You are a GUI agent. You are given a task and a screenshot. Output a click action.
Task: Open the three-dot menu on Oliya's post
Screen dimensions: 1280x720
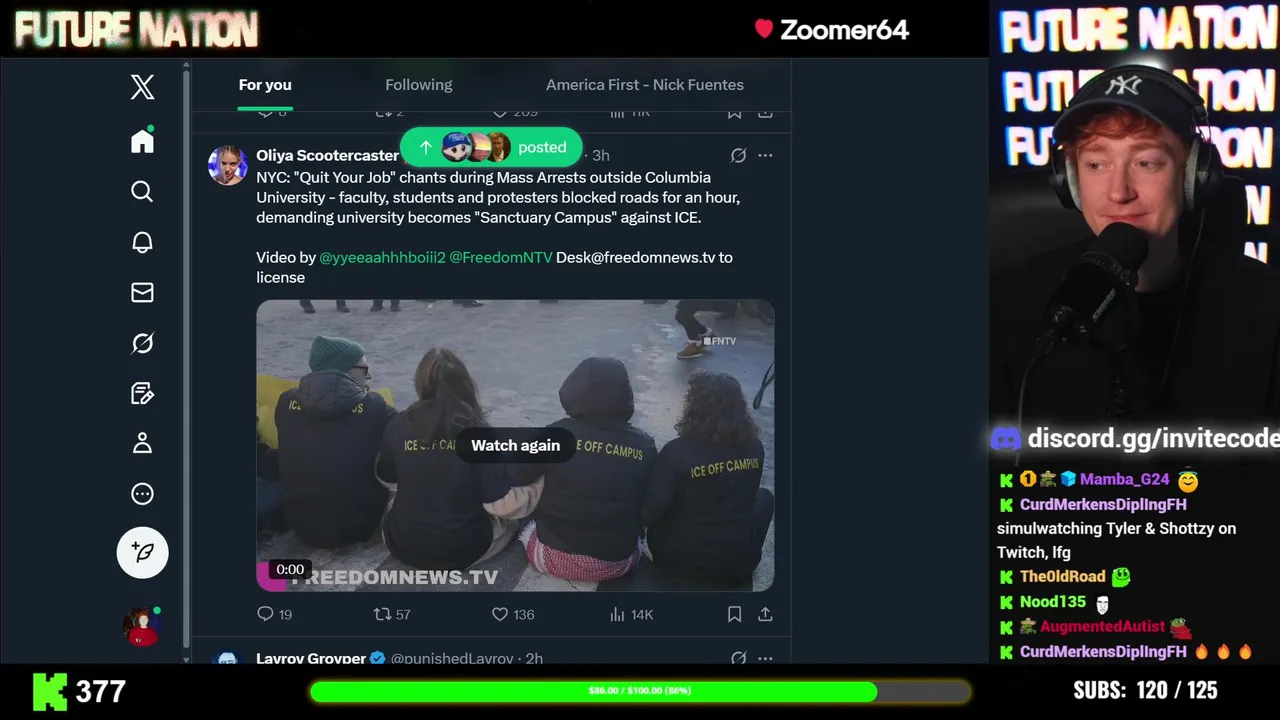765,155
